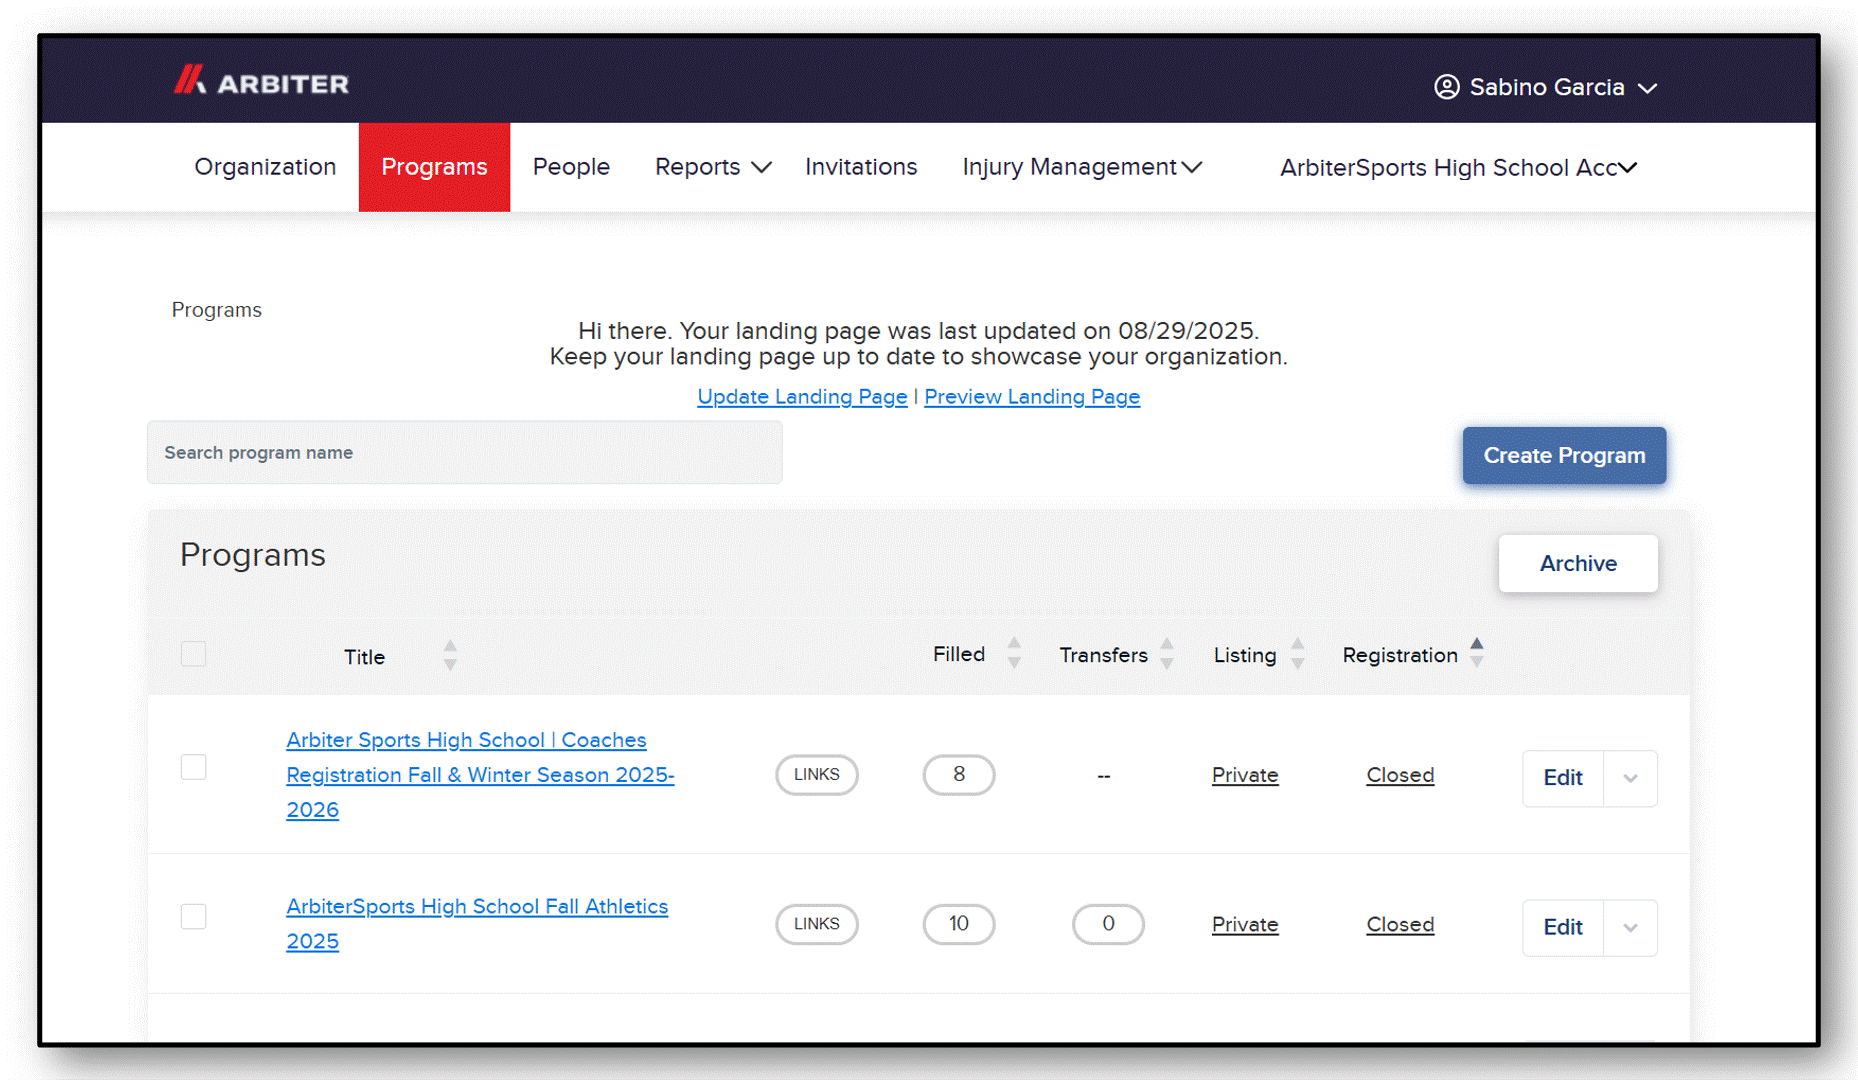Viewport: 1858px width, 1080px height.
Task: Click the Filled count 8 badge
Action: 959,775
